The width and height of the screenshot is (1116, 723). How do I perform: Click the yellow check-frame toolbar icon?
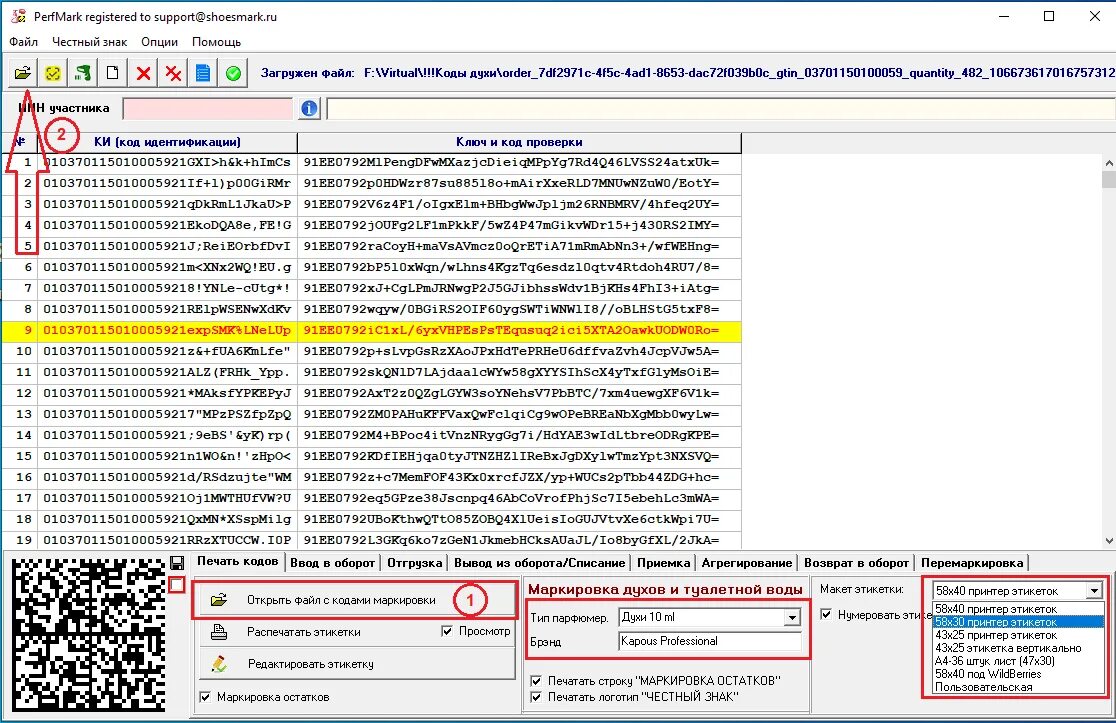(x=53, y=73)
